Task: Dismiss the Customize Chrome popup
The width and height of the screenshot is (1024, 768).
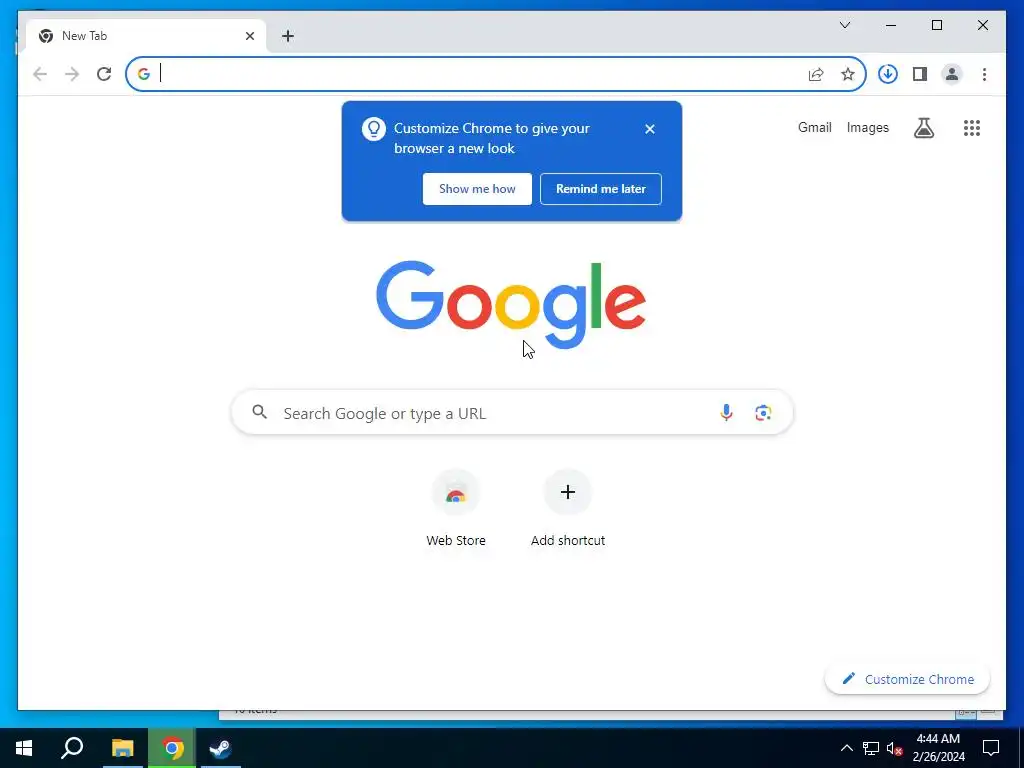Action: click(x=649, y=129)
